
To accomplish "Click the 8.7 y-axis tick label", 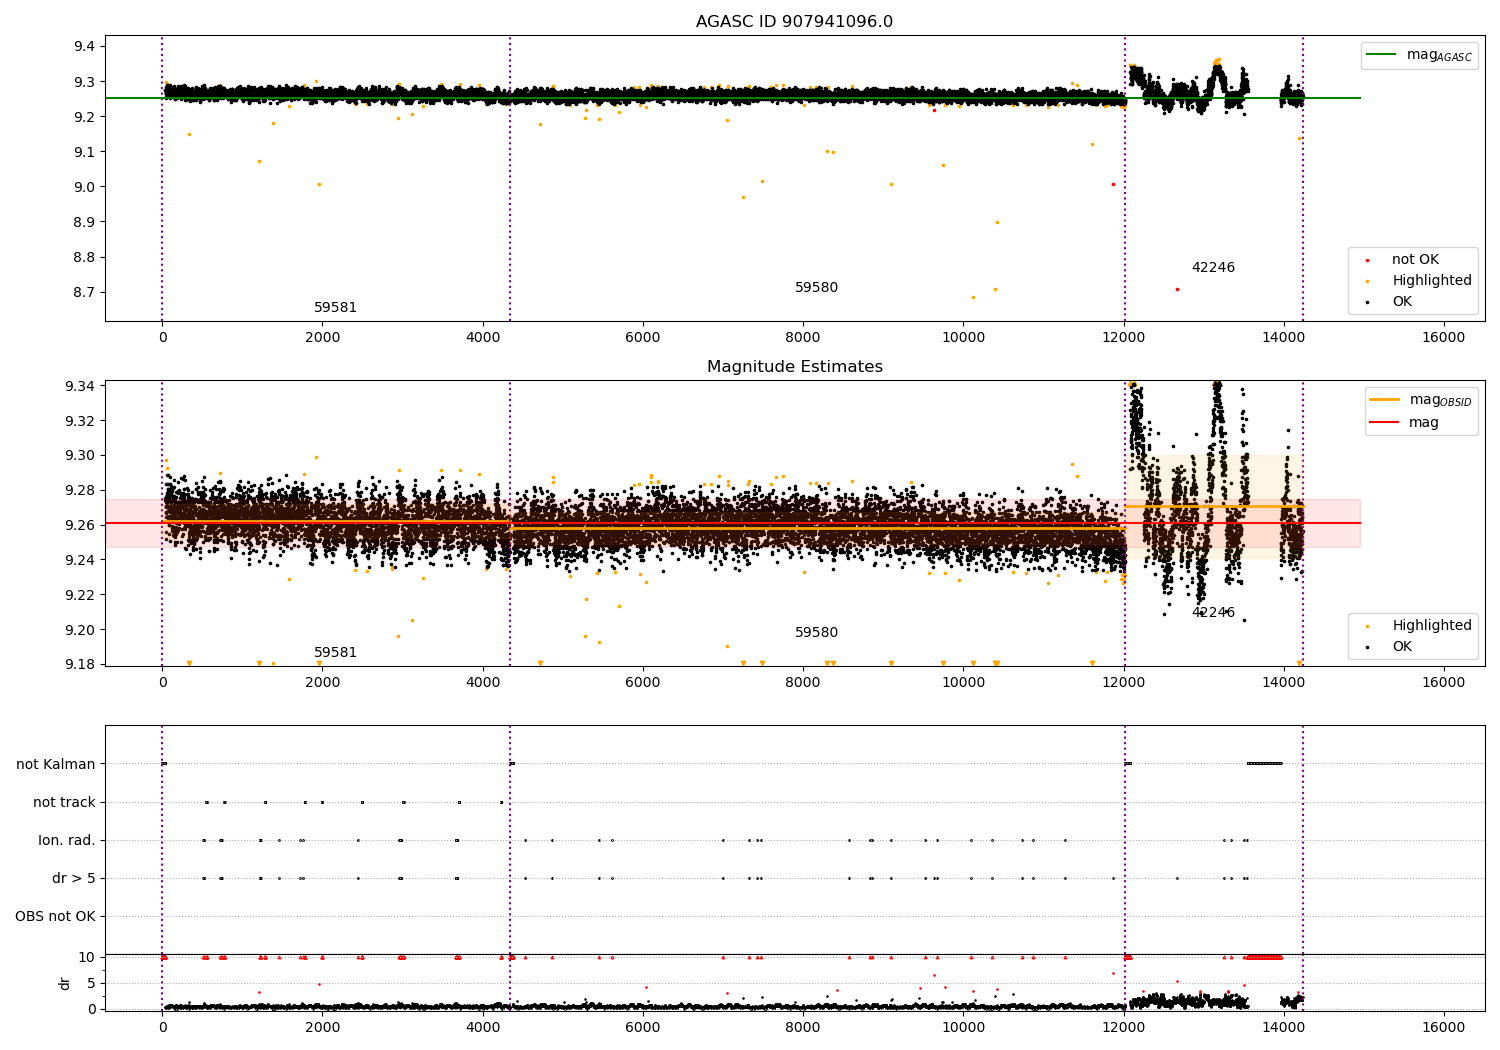I will (84, 293).
